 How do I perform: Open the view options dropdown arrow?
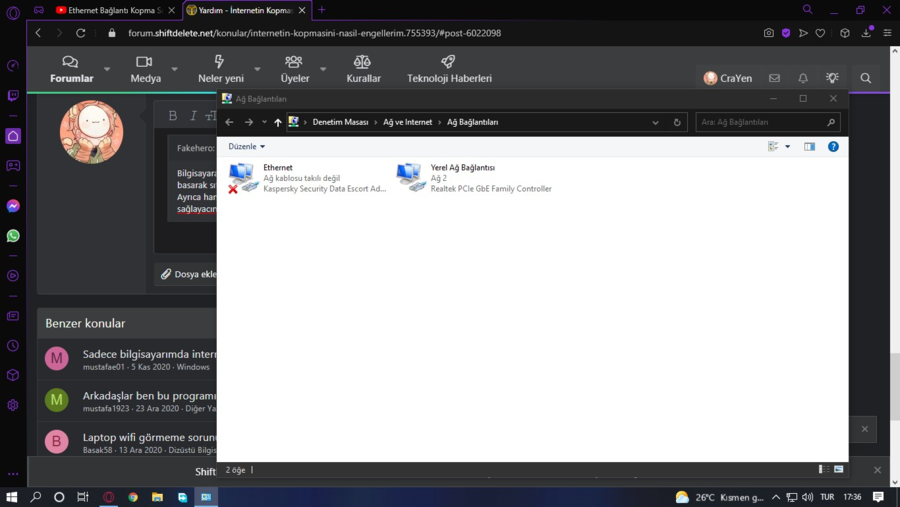[788, 147]
